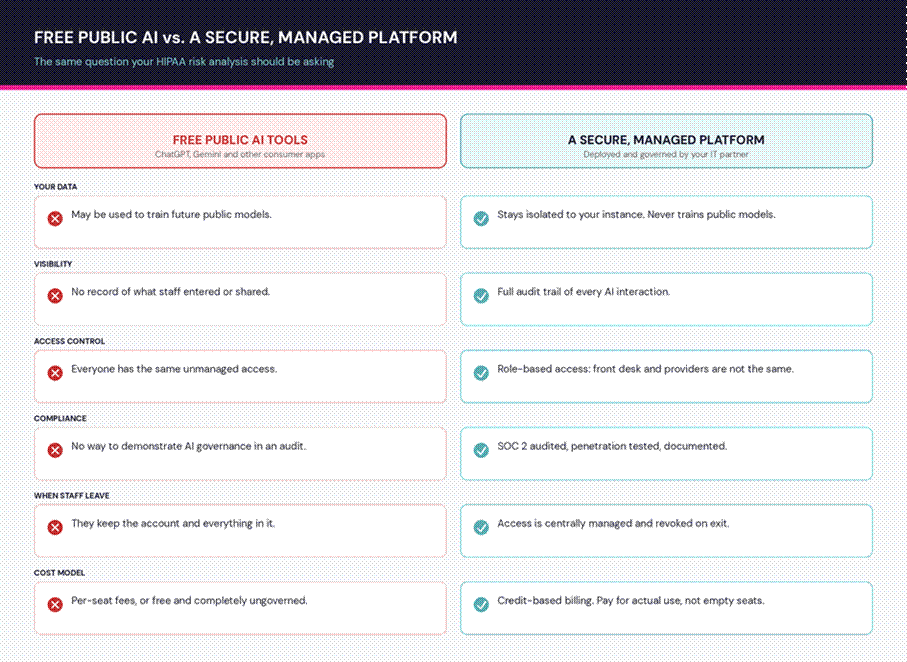Click the main title 'FREE PUBLIC AI vs. A SECURE, MANAGED PLATFORM'
The image size is (907, 662).
(x=245, y=38)
